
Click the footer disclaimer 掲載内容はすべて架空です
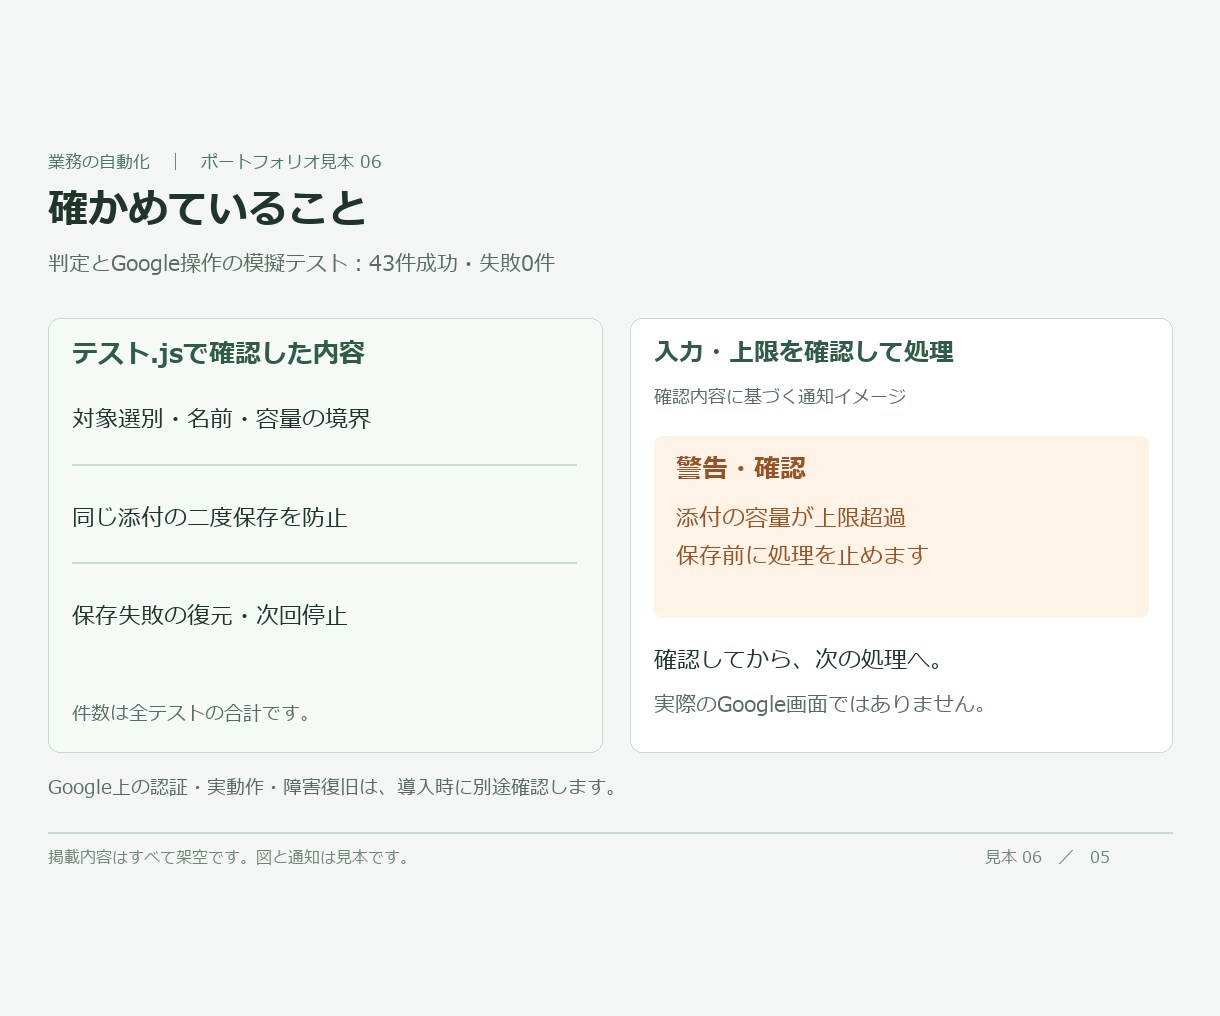[231, 857]
